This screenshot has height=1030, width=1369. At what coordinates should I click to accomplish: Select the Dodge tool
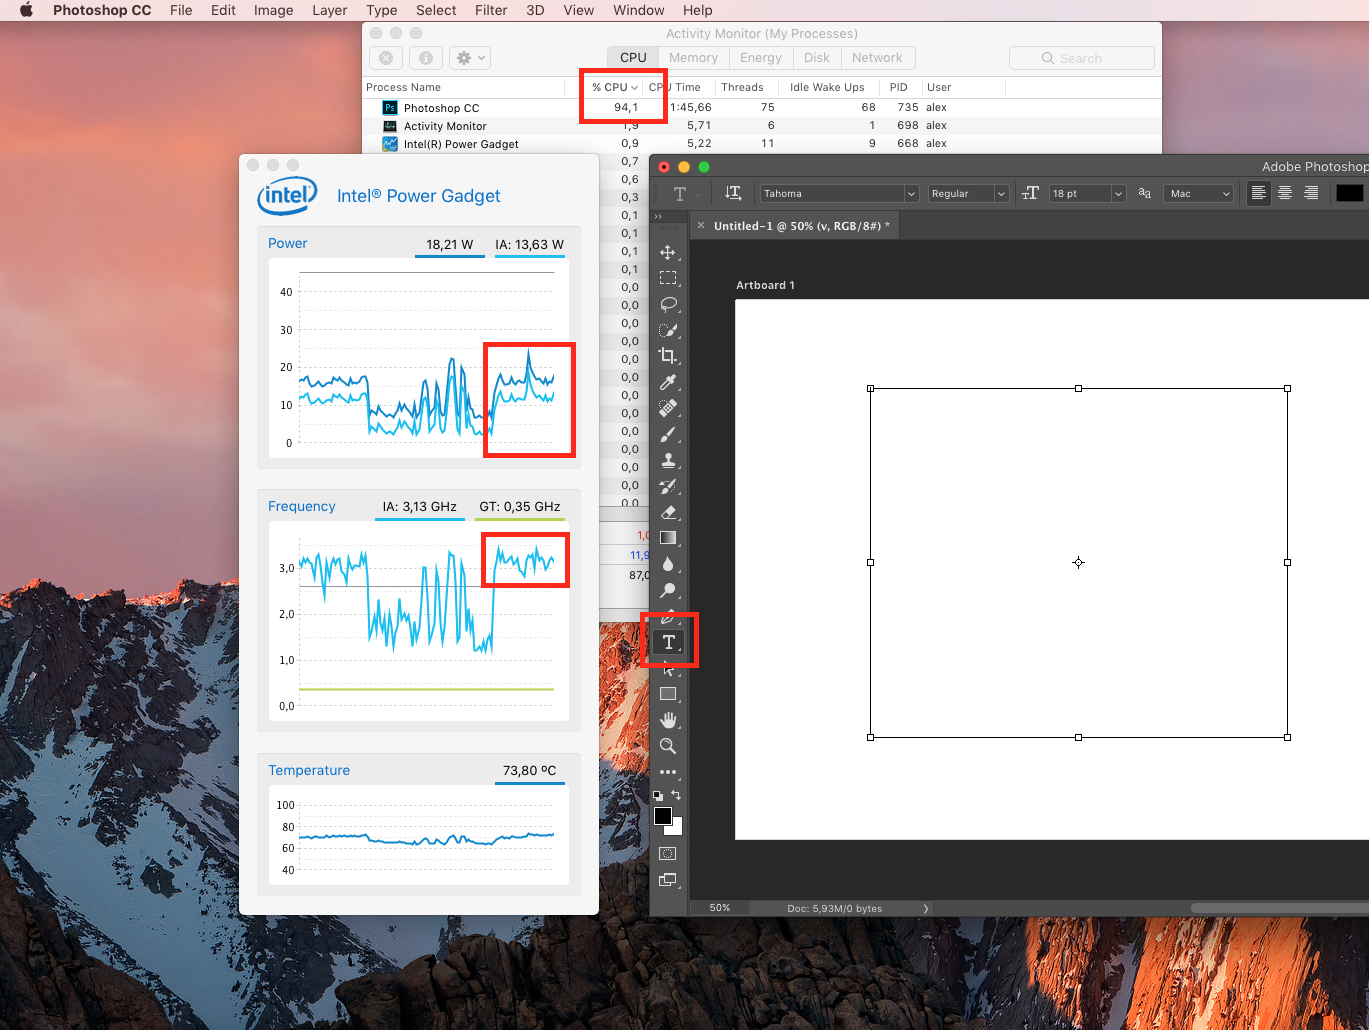pyautogui.click(x=668, y=590)
